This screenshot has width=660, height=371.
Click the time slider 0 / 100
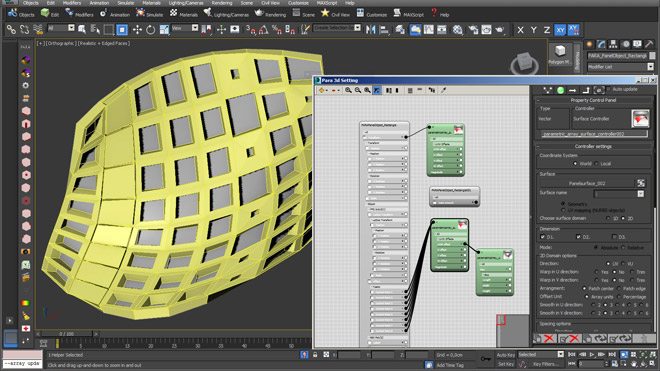(x=67, y=334)
